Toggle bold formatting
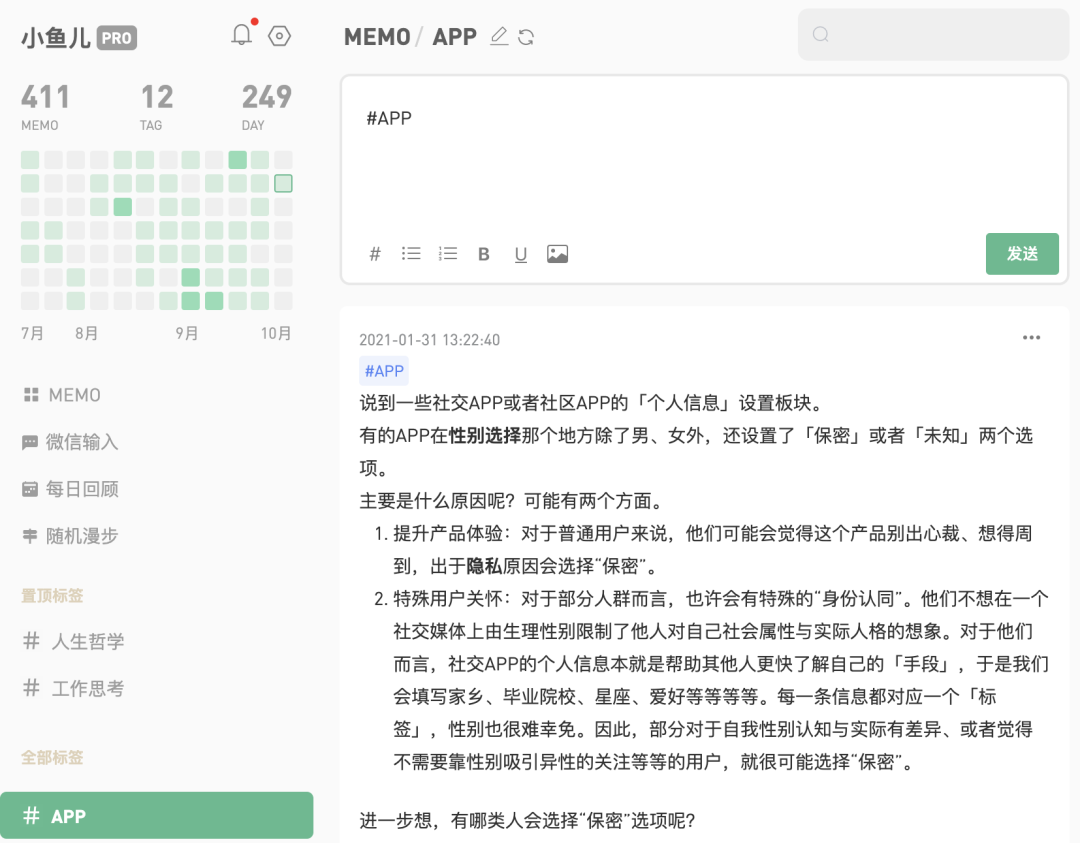The image size is (1080, 843). (484, 254)
